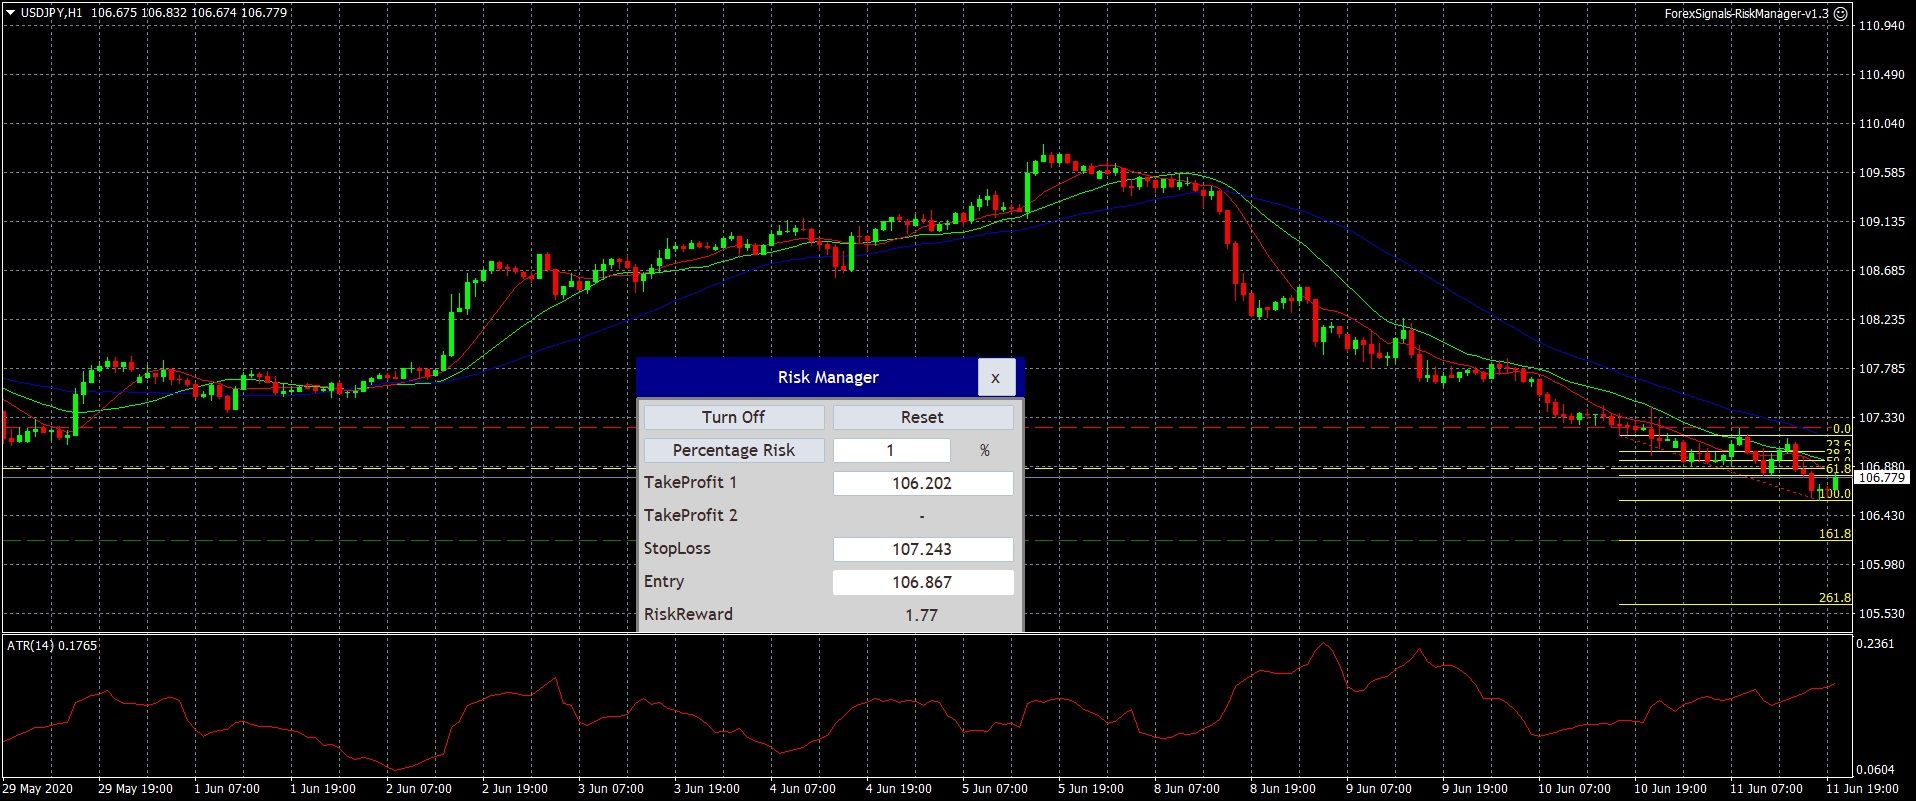Click the ATR(14) 0.1765 indicator label
1916x801 pixels.
pyautogui.click(x=52, y=646)
